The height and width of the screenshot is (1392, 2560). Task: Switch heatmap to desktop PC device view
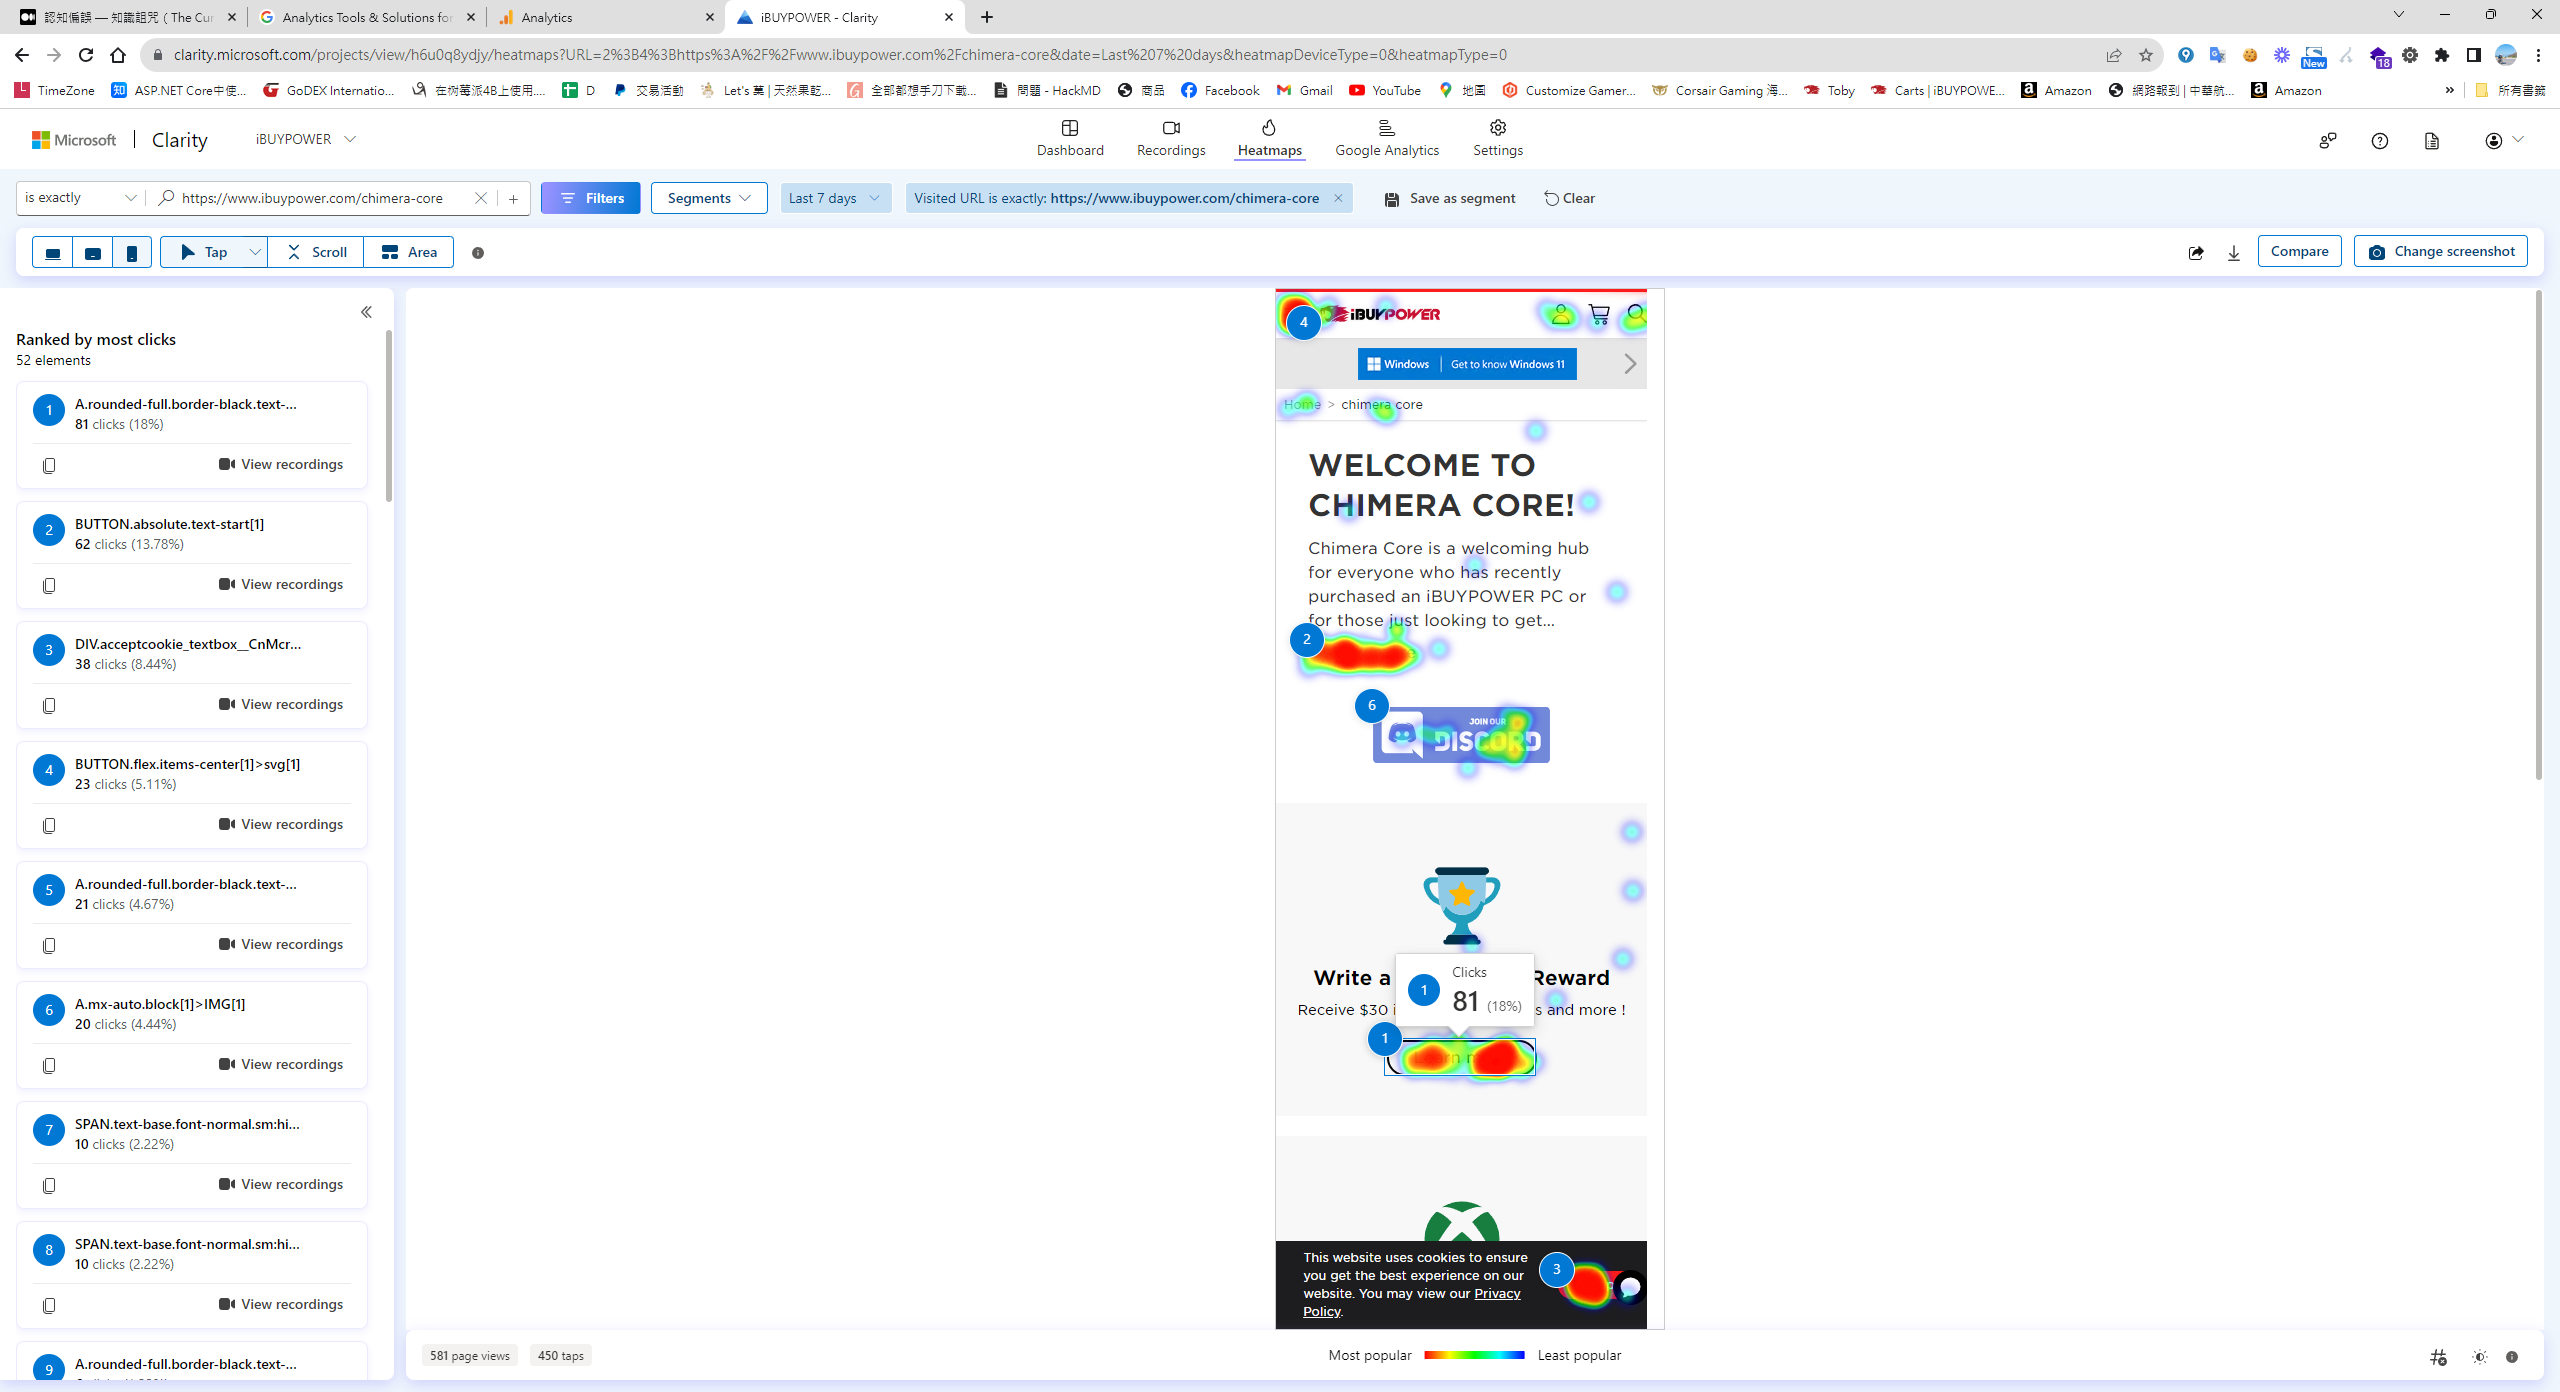pyautogui.click(x=53, y=253)
